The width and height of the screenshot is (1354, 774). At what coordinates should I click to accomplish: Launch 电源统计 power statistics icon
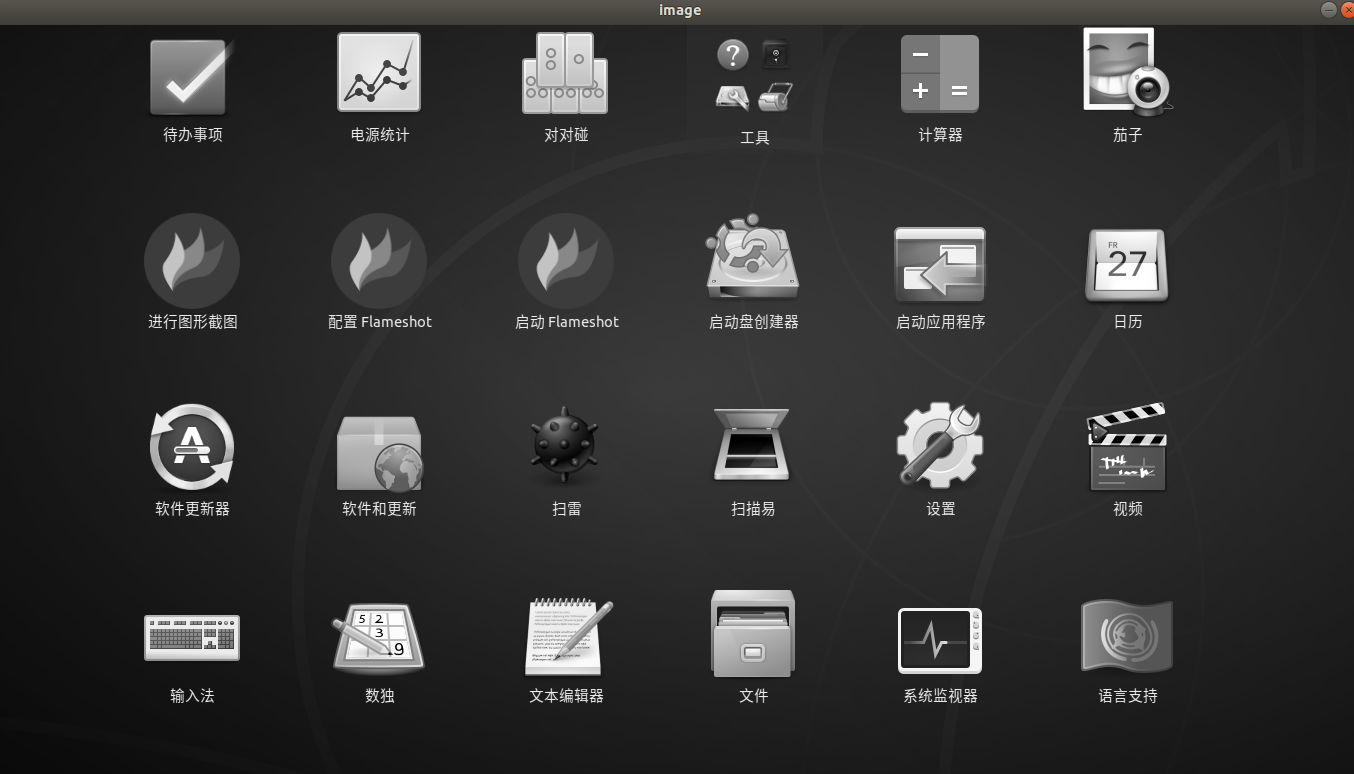[379, 73]
